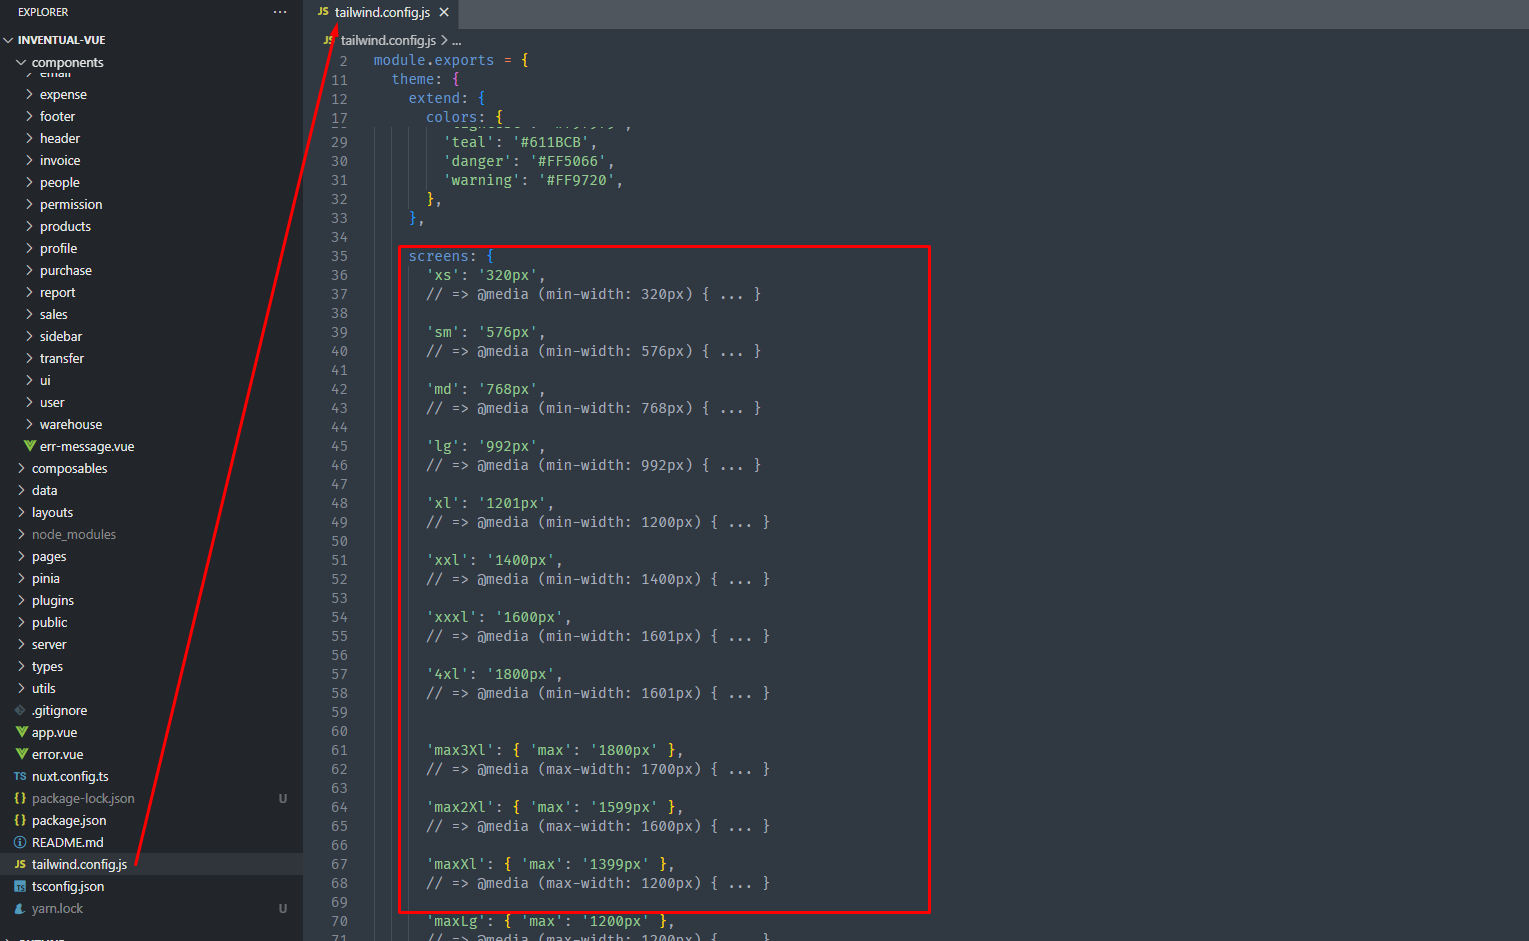Close the tailwind.config.js editor tab
The image size is (1529, 941).
444,12
